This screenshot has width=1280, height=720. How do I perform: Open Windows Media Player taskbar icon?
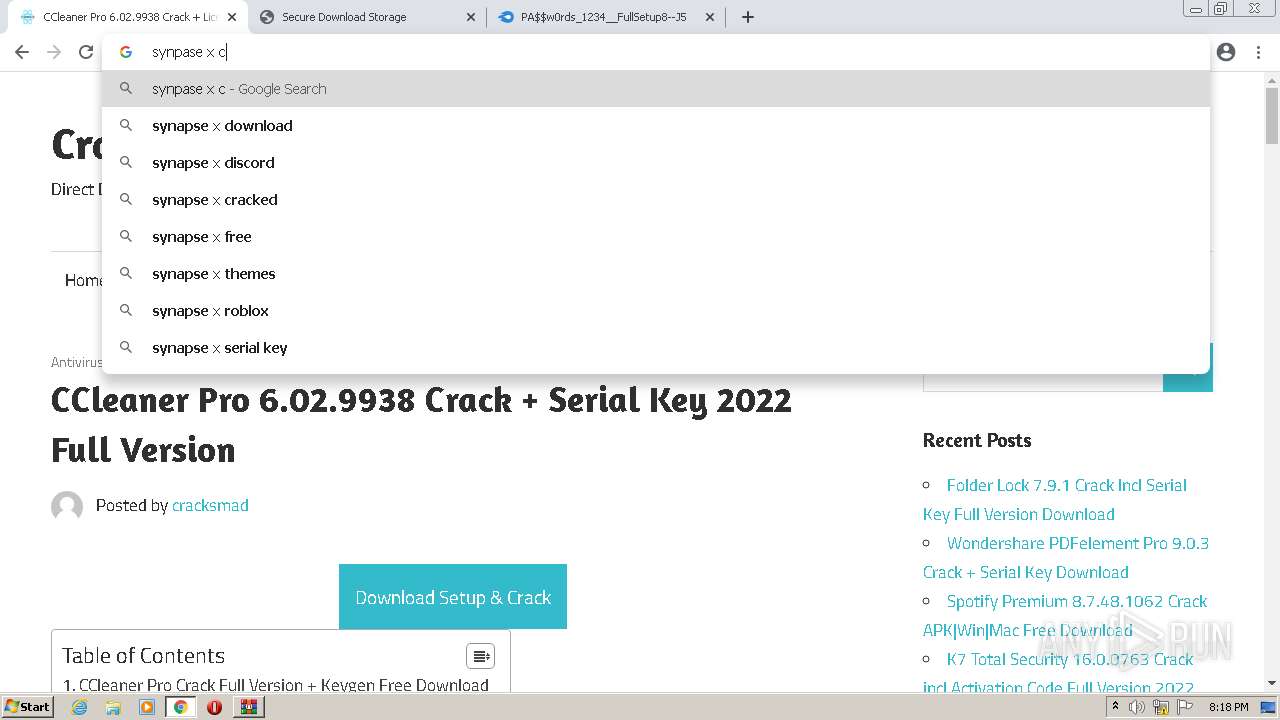pyautogui.click(x=147, y=707)
